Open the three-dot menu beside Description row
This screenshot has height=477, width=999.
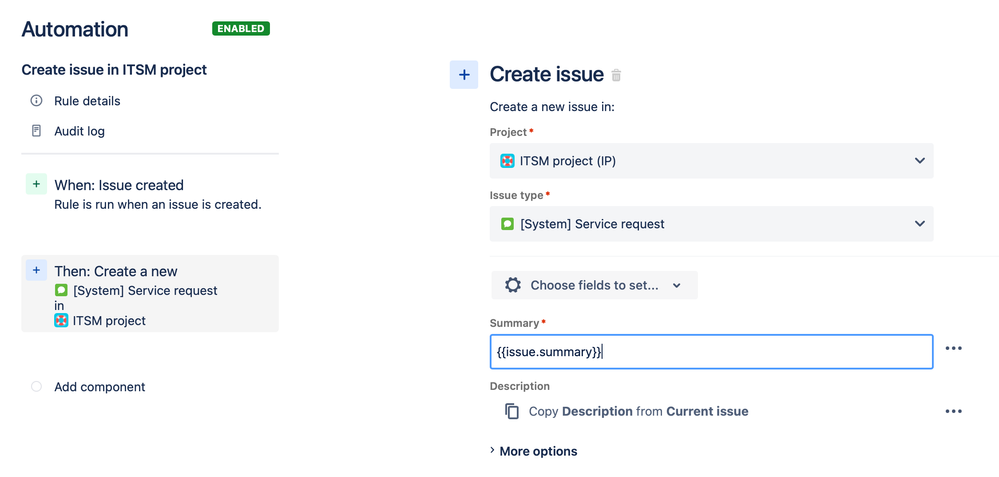953,411
